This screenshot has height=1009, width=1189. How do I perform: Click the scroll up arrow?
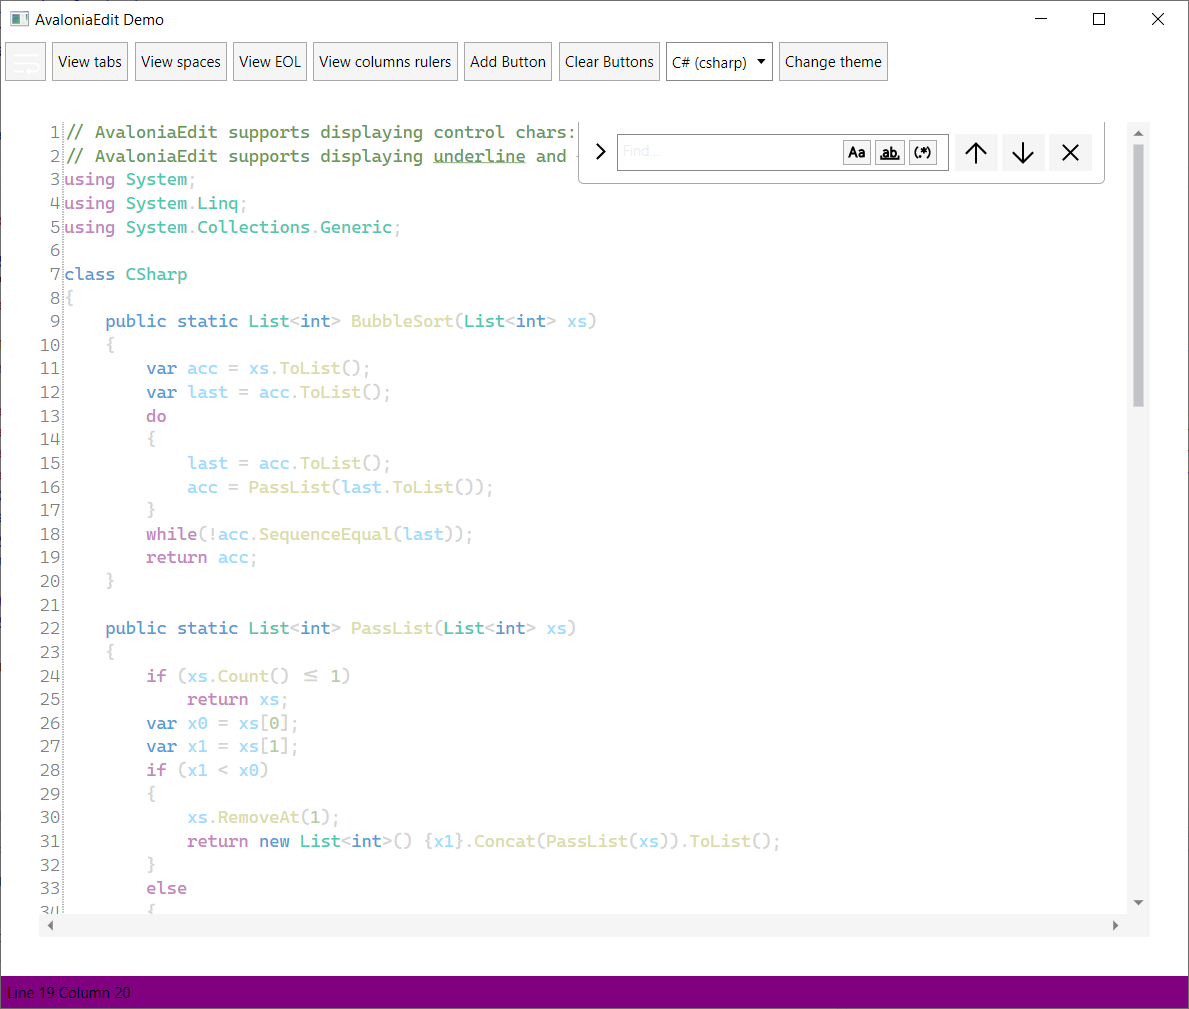pos(1138,133)
